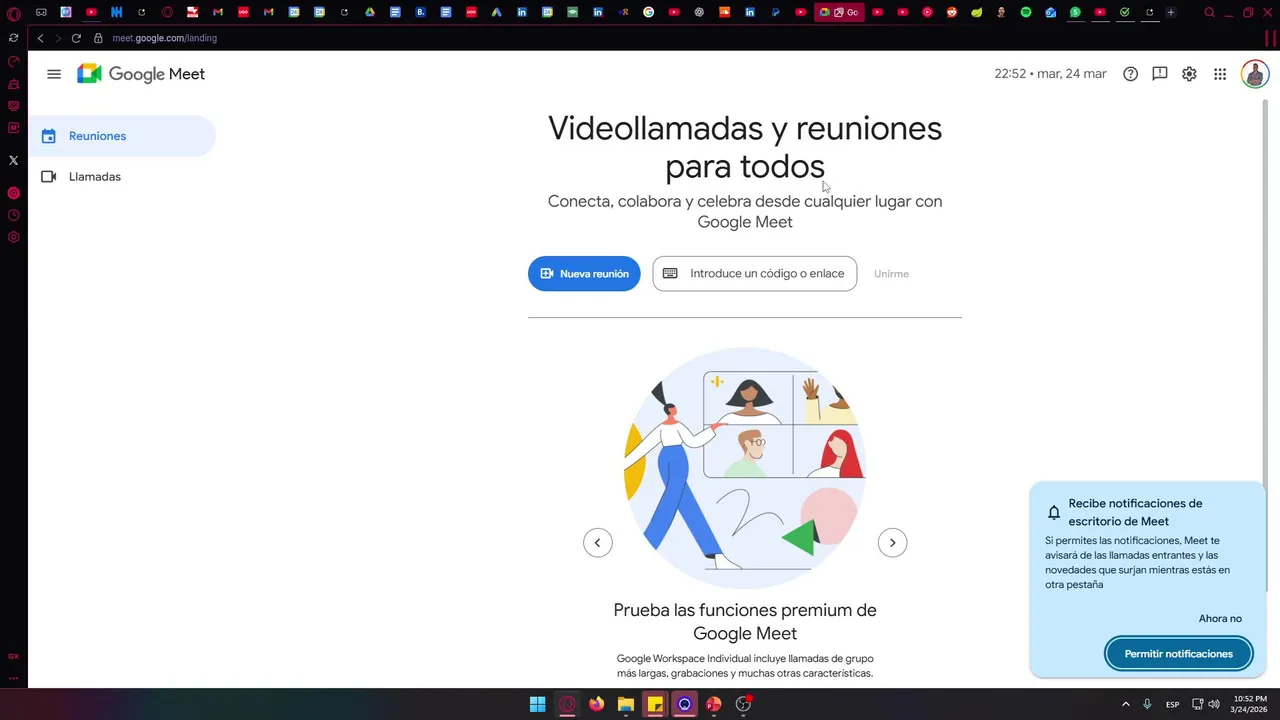Open the Help question mark icon
Viewport: 1280px width, 720px height.
tap(1130, 74)
